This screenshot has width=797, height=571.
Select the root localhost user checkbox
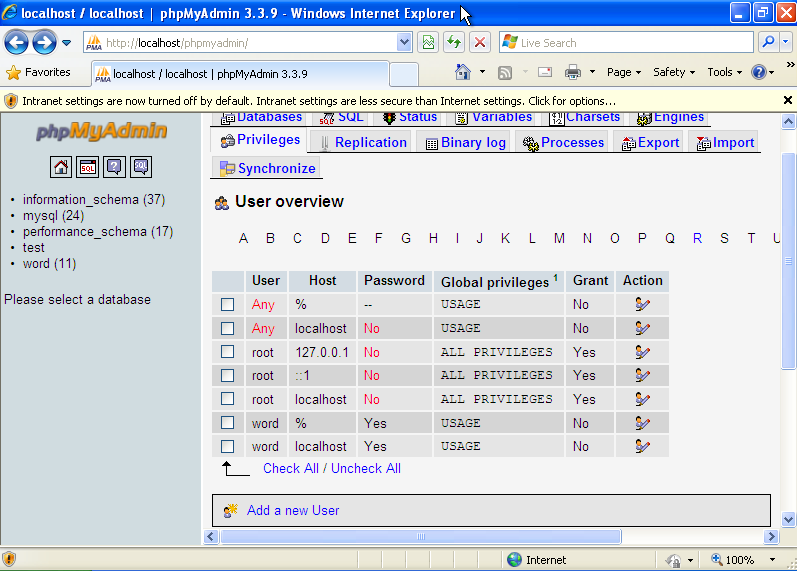(x=227, y=399)
